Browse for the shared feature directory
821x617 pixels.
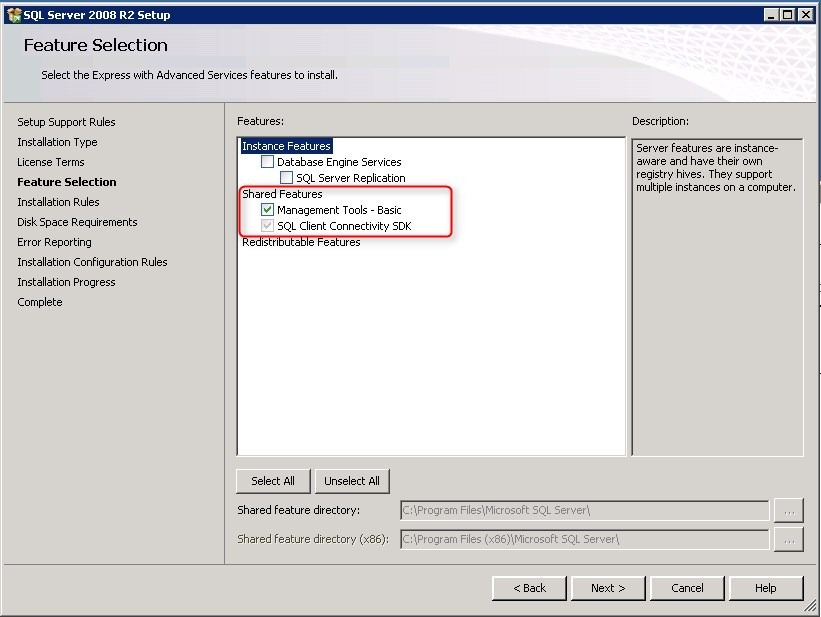[x=789, y=511]
